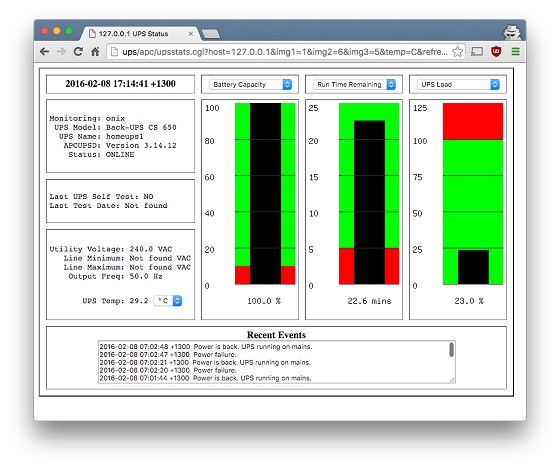The height and width of the screenshot is (469, 560).
Task: Go to the browser home page
Action: point(95,52)
